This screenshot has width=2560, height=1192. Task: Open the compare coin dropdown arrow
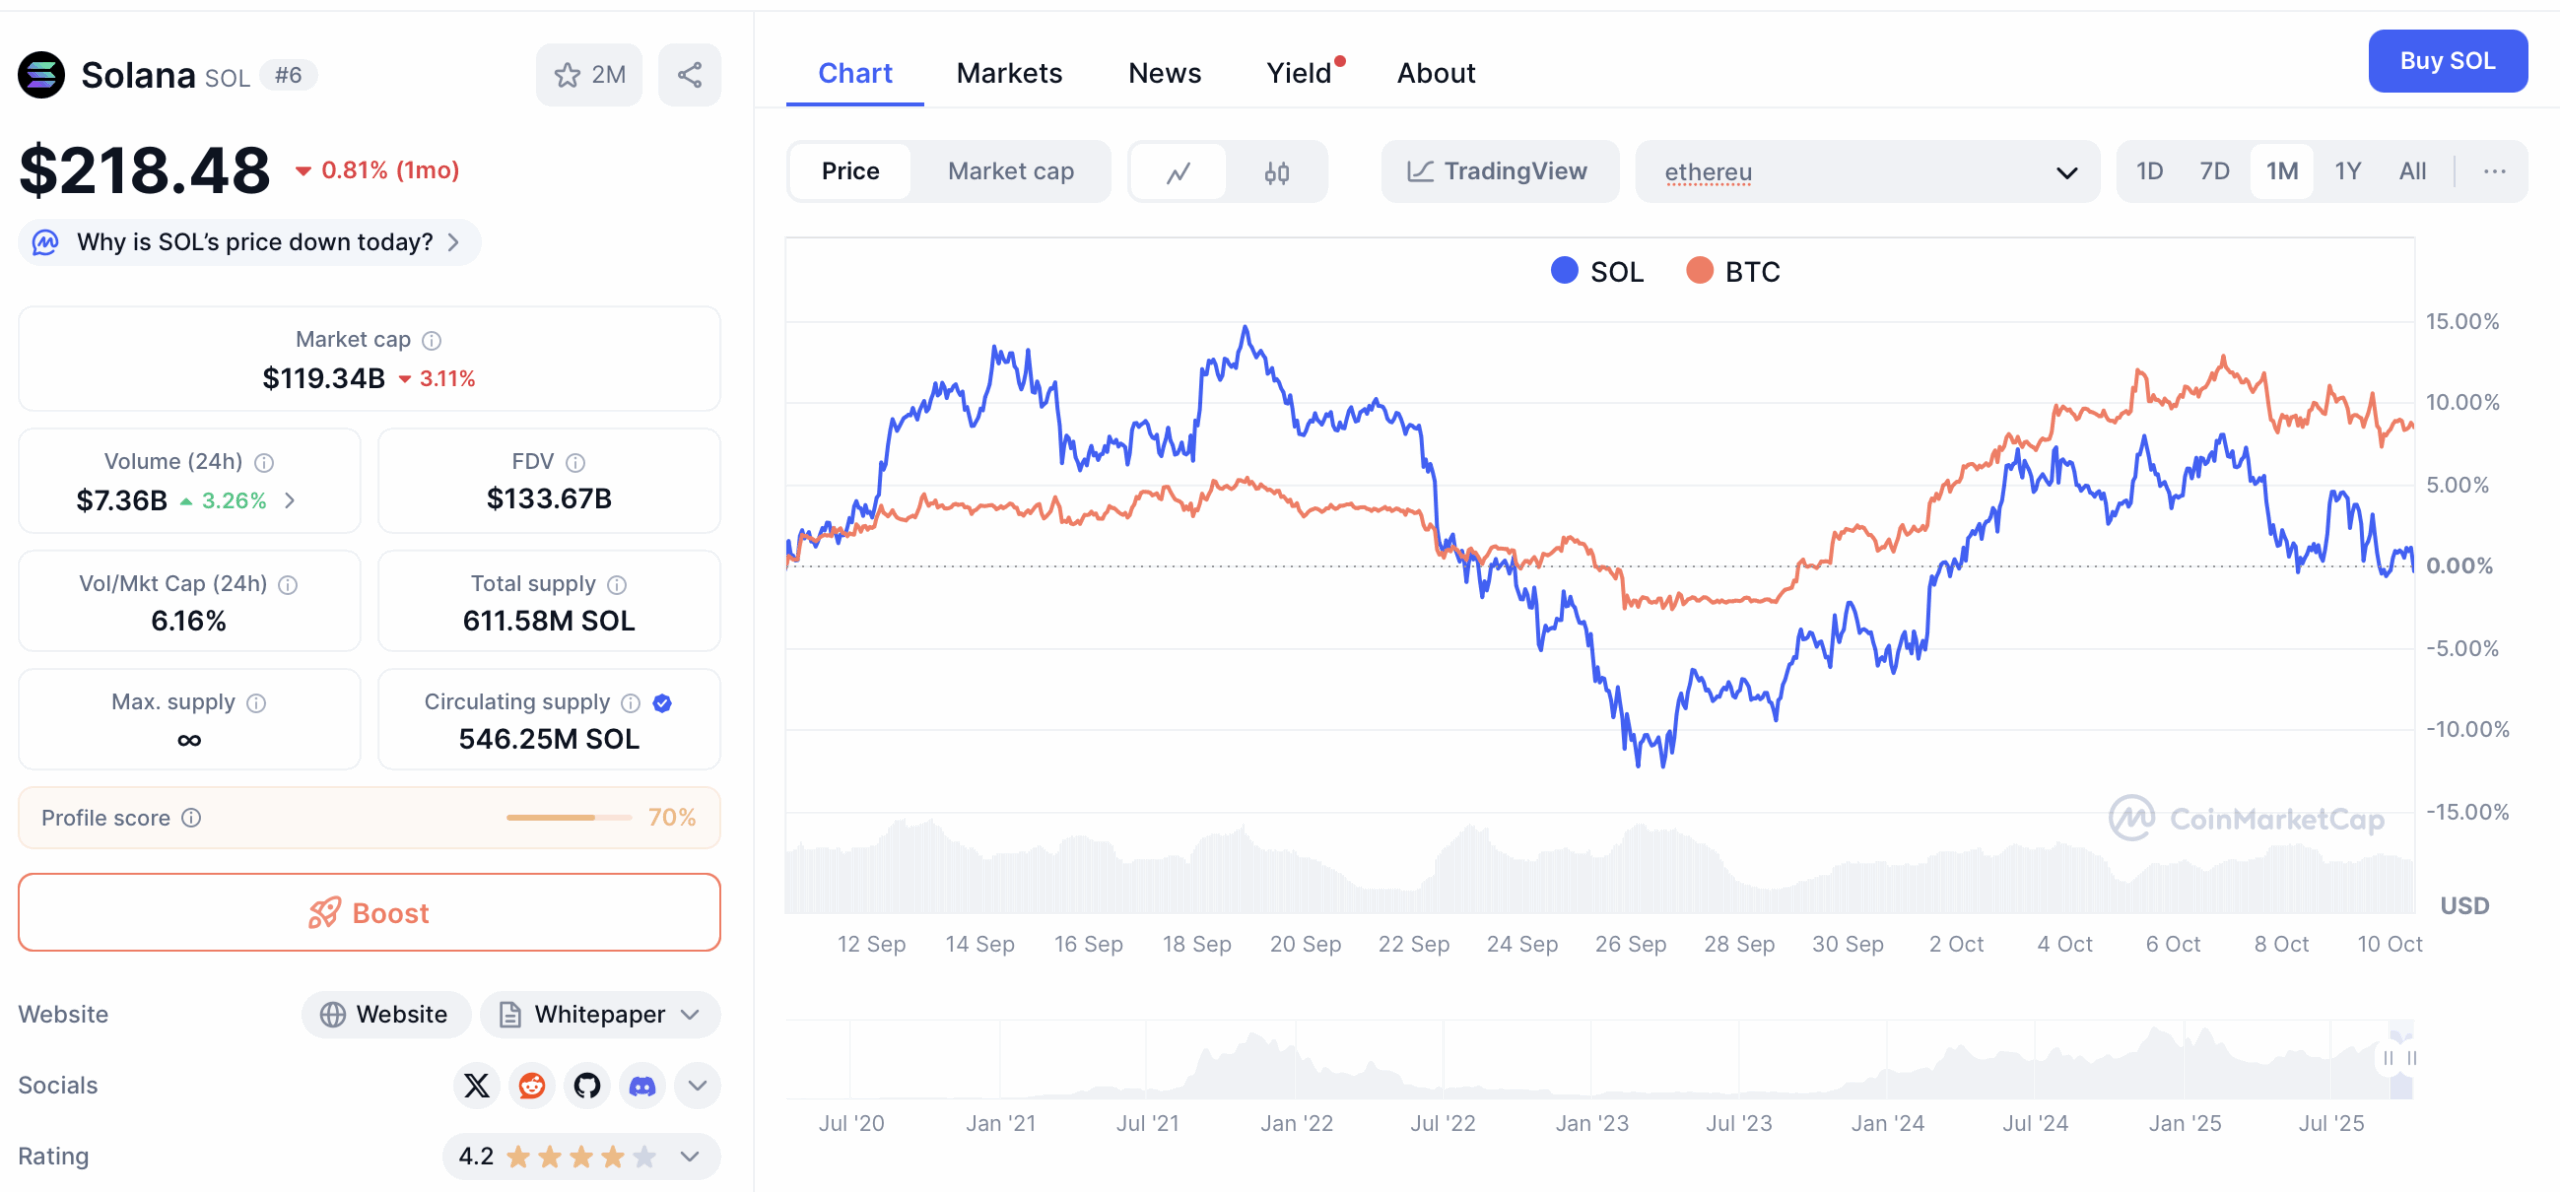(2066, 173)
